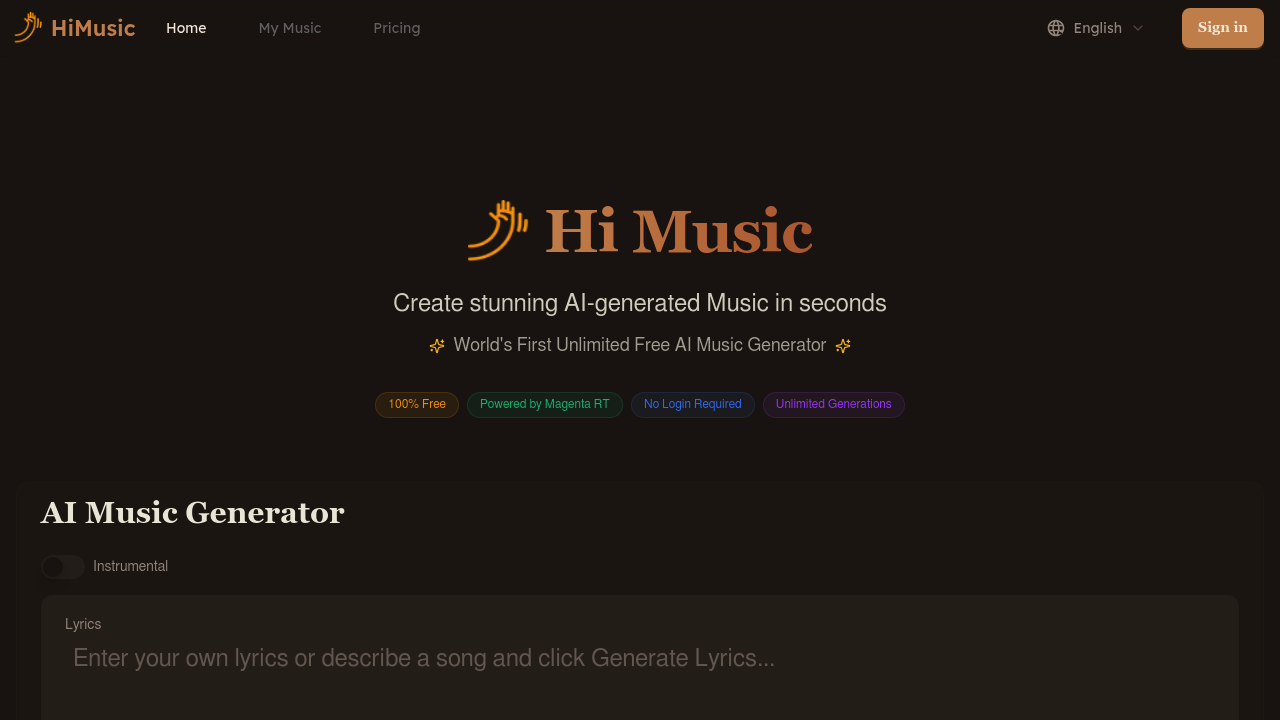Open the Pricing page
The width and height of the screenshot is (1280, 720).
[x=396, y=28]
